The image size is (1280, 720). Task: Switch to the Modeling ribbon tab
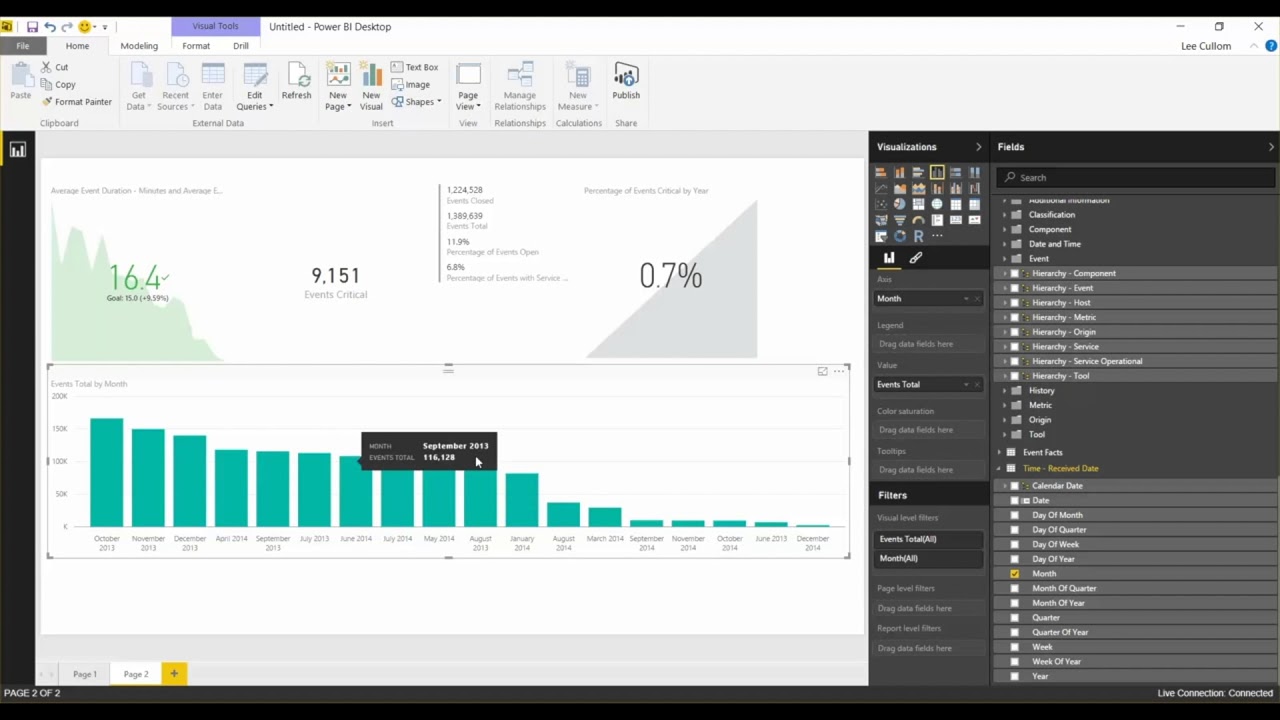139,46
